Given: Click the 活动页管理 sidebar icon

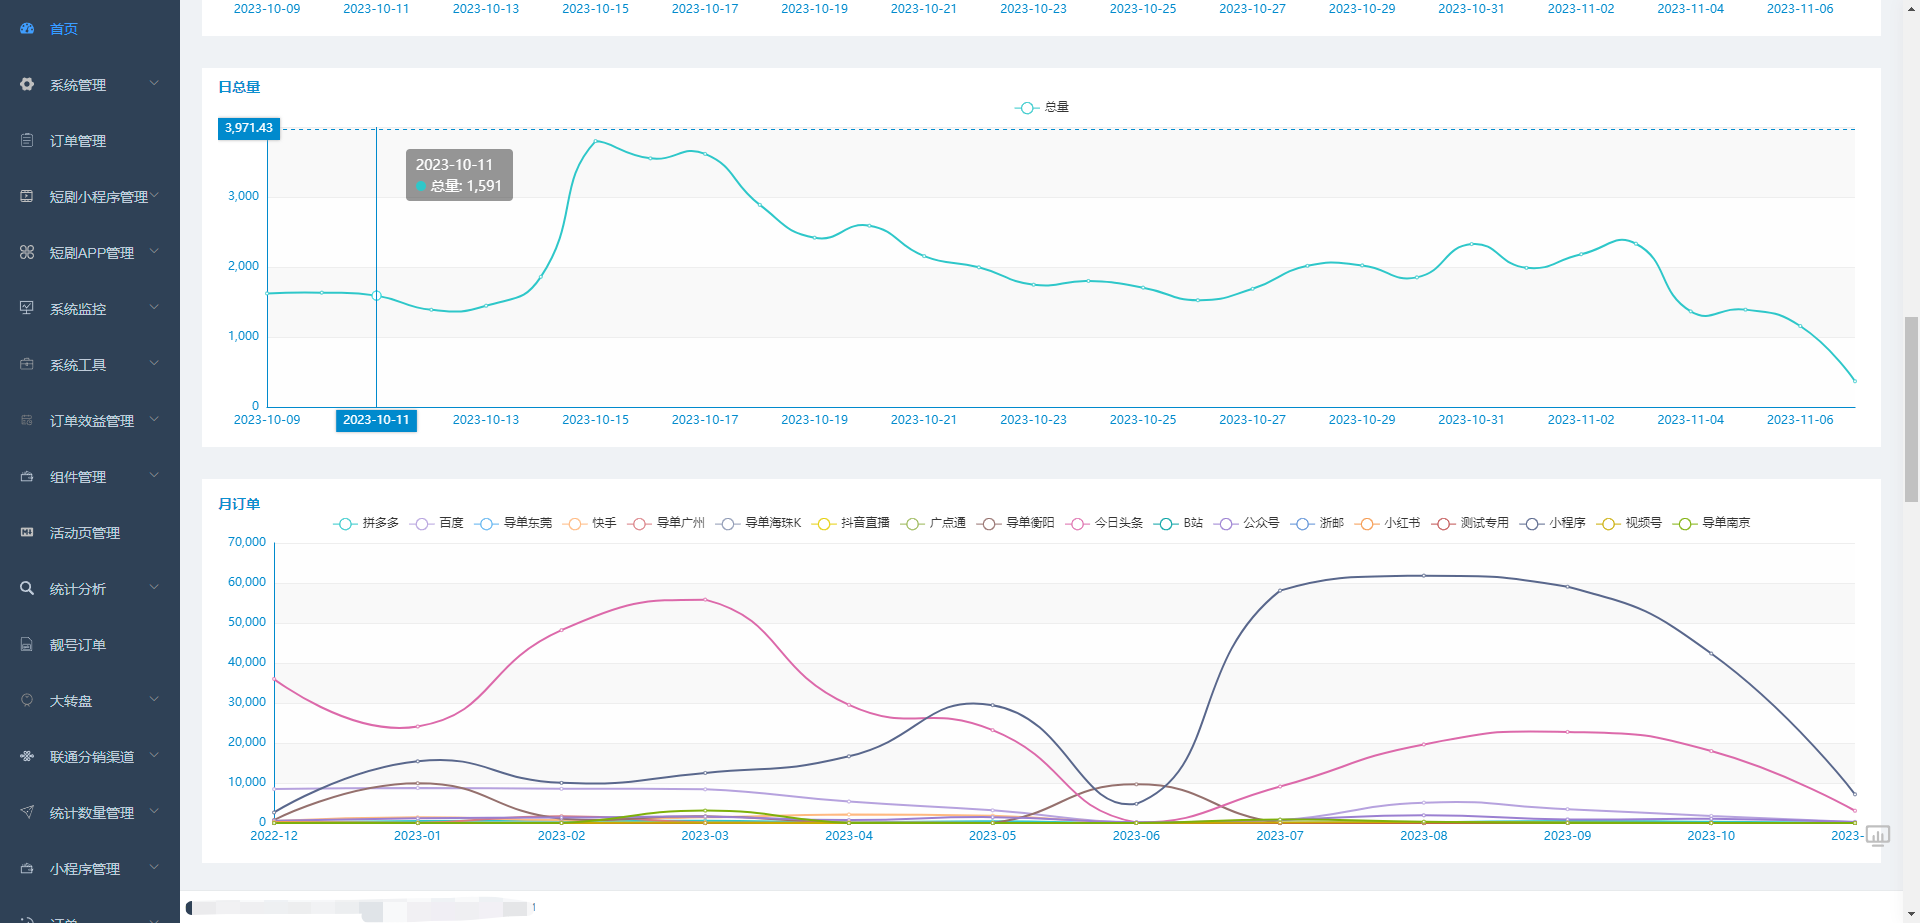Looking at the screenshot, I should click(27, 533).
